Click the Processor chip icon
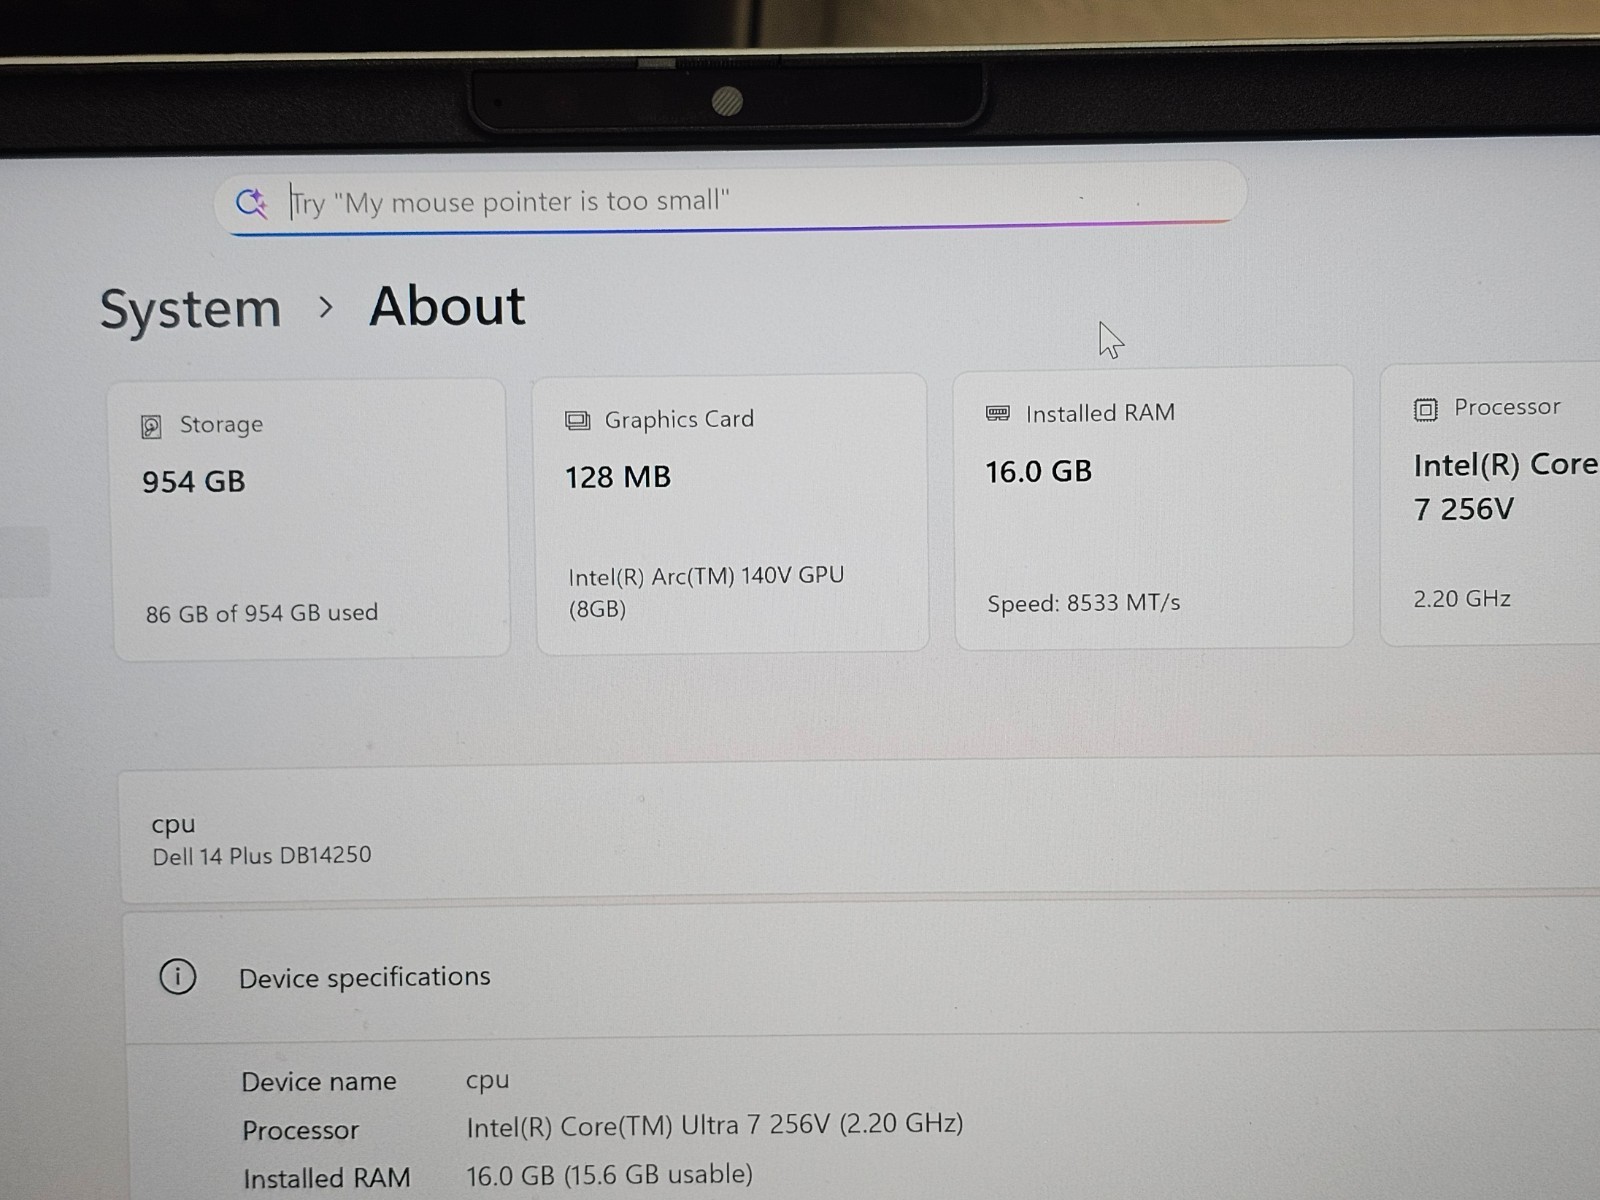This screenshot has width=1600, height=1200. (x=1425, y=409)
